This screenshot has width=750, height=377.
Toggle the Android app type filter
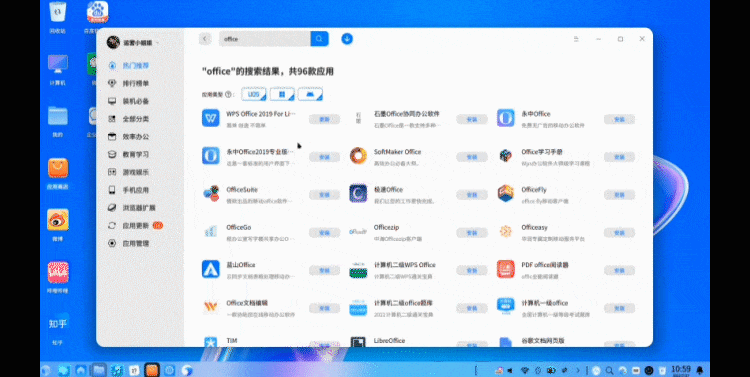point(310,94)
